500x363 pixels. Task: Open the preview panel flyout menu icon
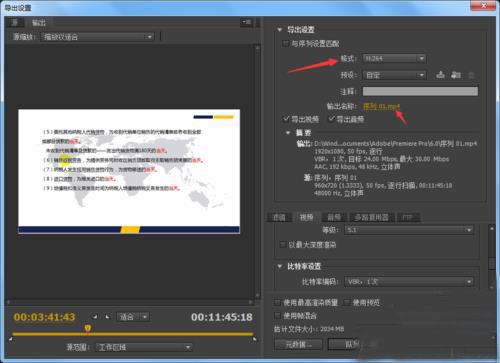[x=247, y=22]
